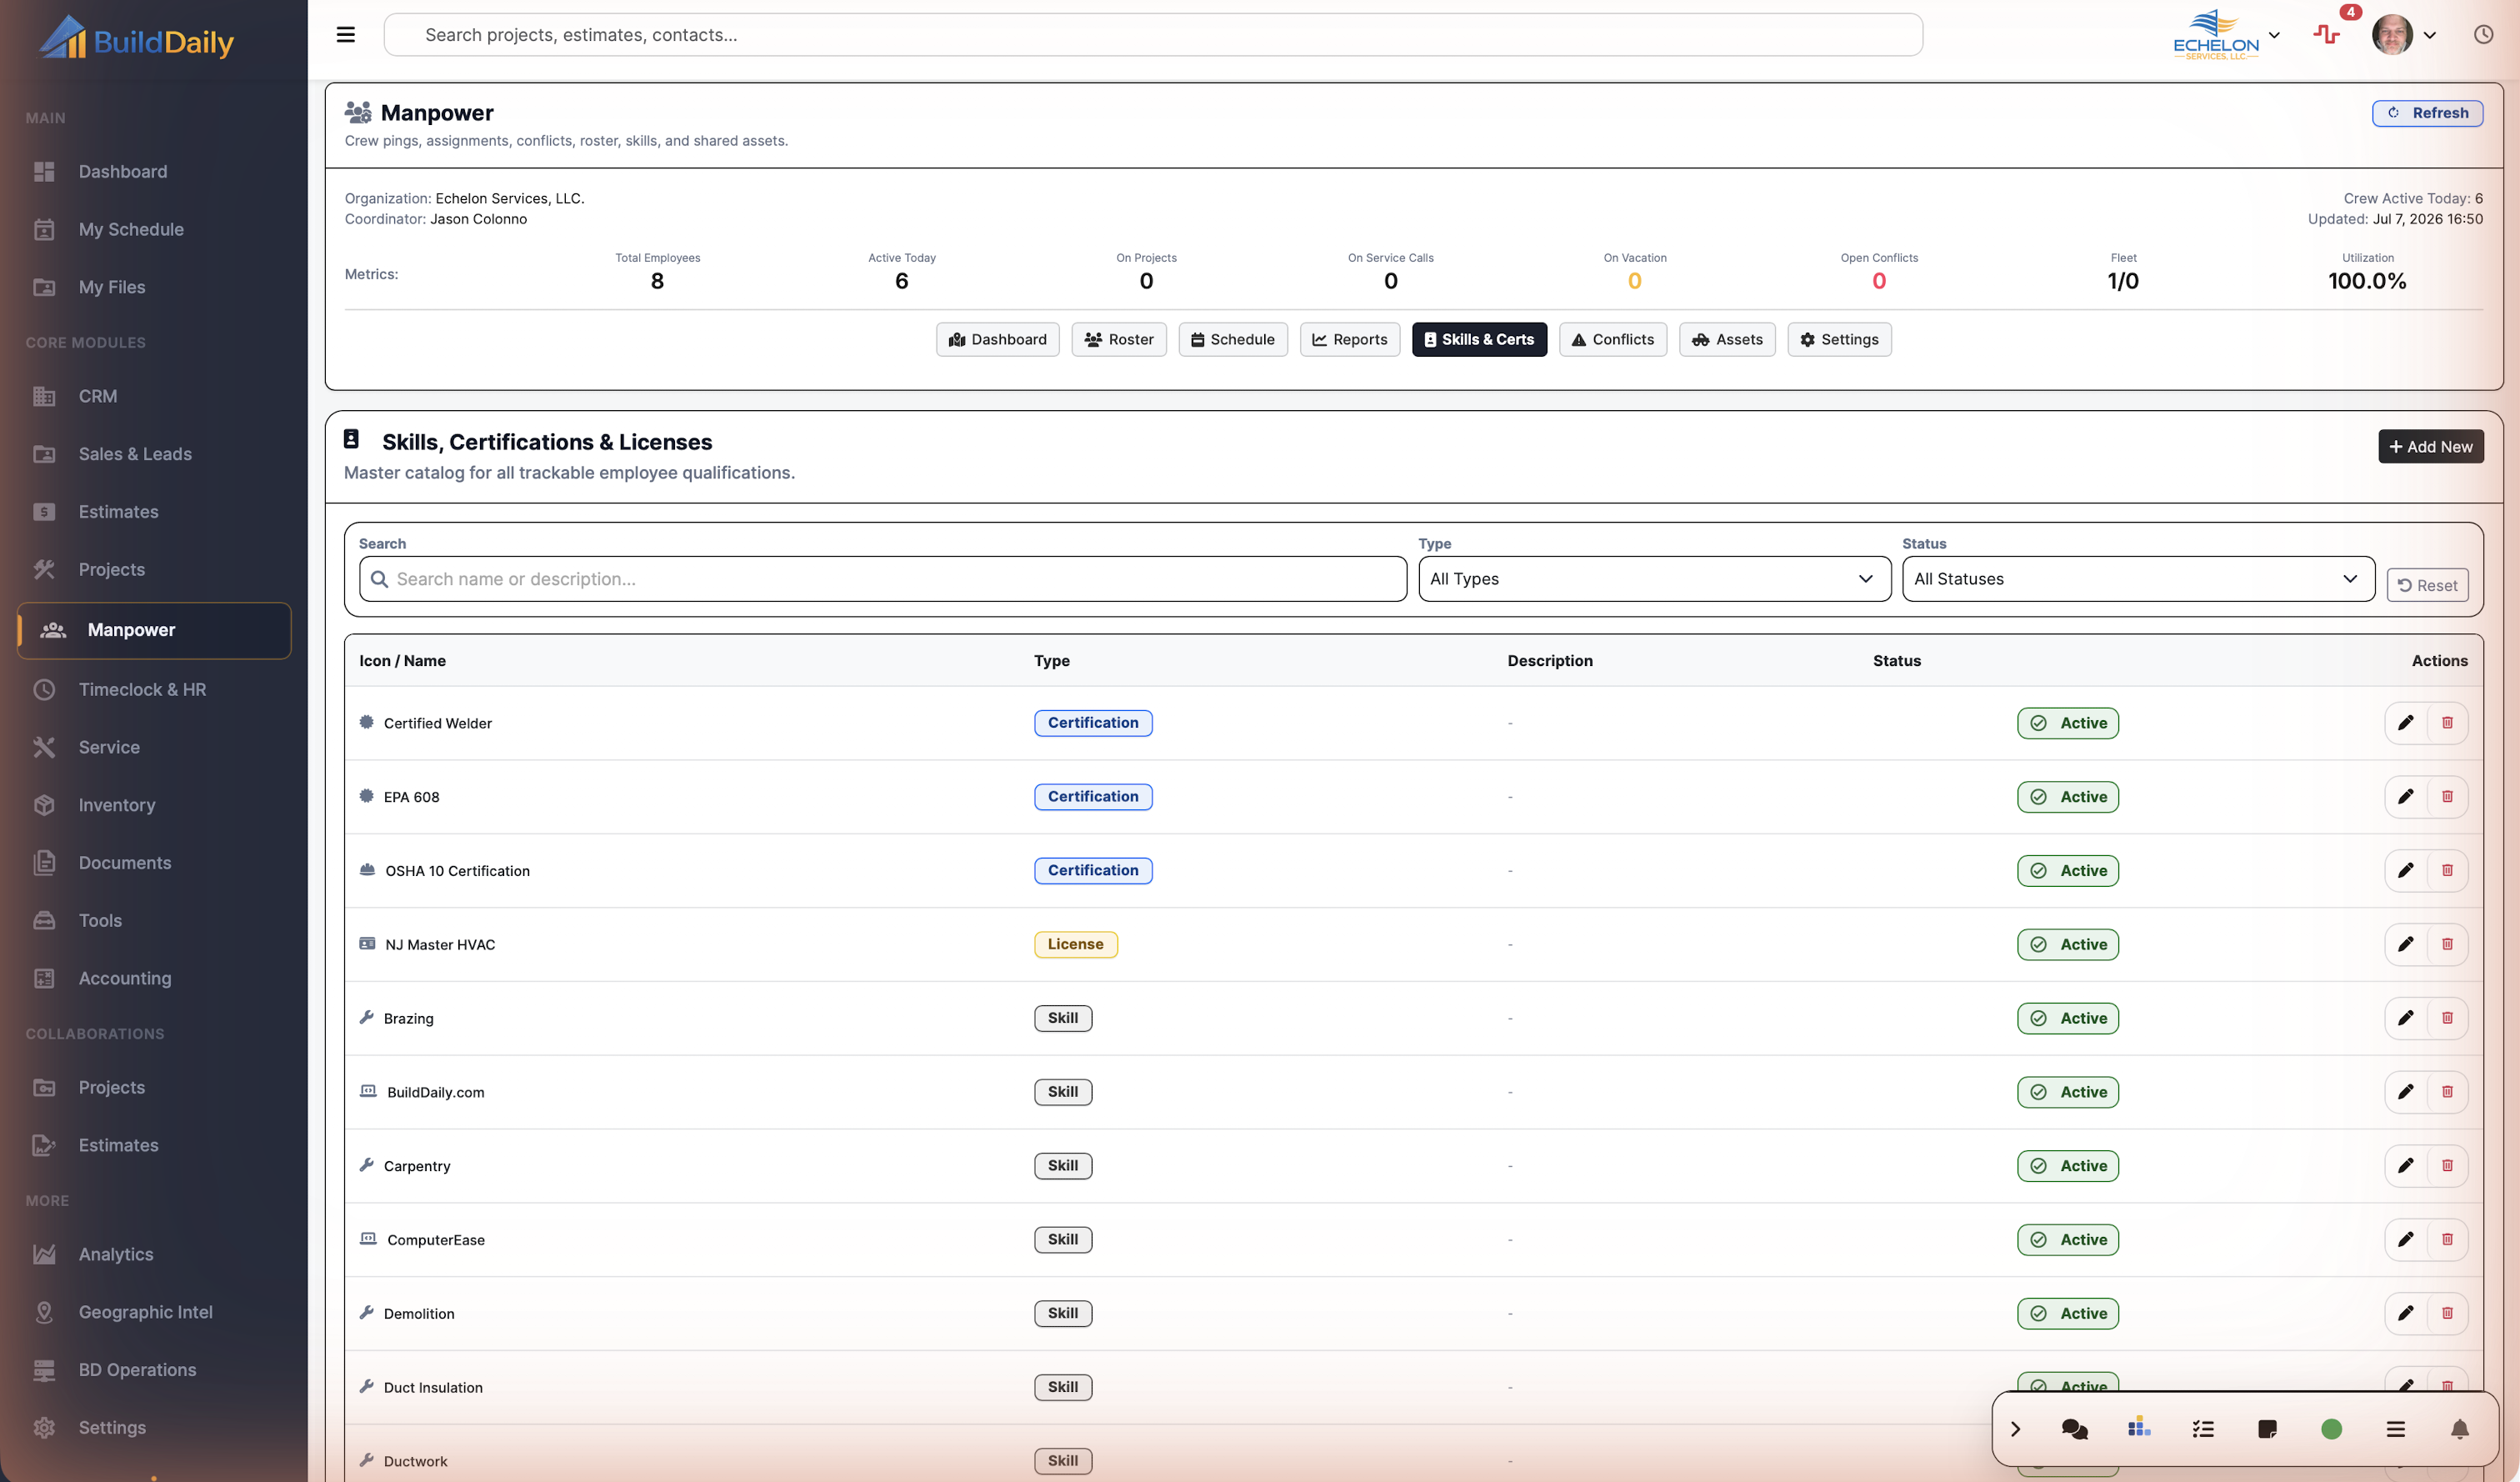Delete the Carpentry skill
Screen dimensions: 2520x1482
pyautogui.click(x=2447, y=1166)
